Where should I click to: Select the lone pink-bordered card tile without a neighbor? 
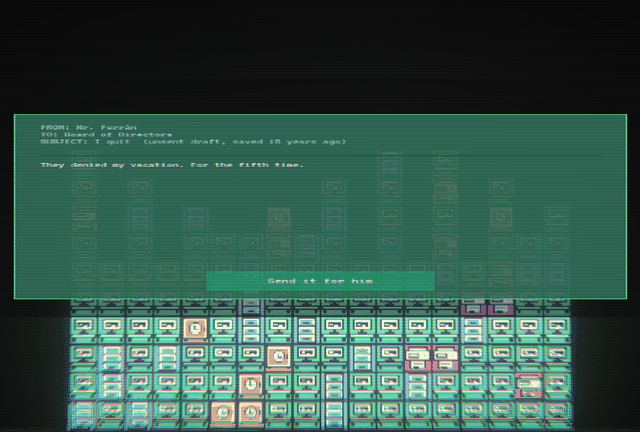click(529, 385)
